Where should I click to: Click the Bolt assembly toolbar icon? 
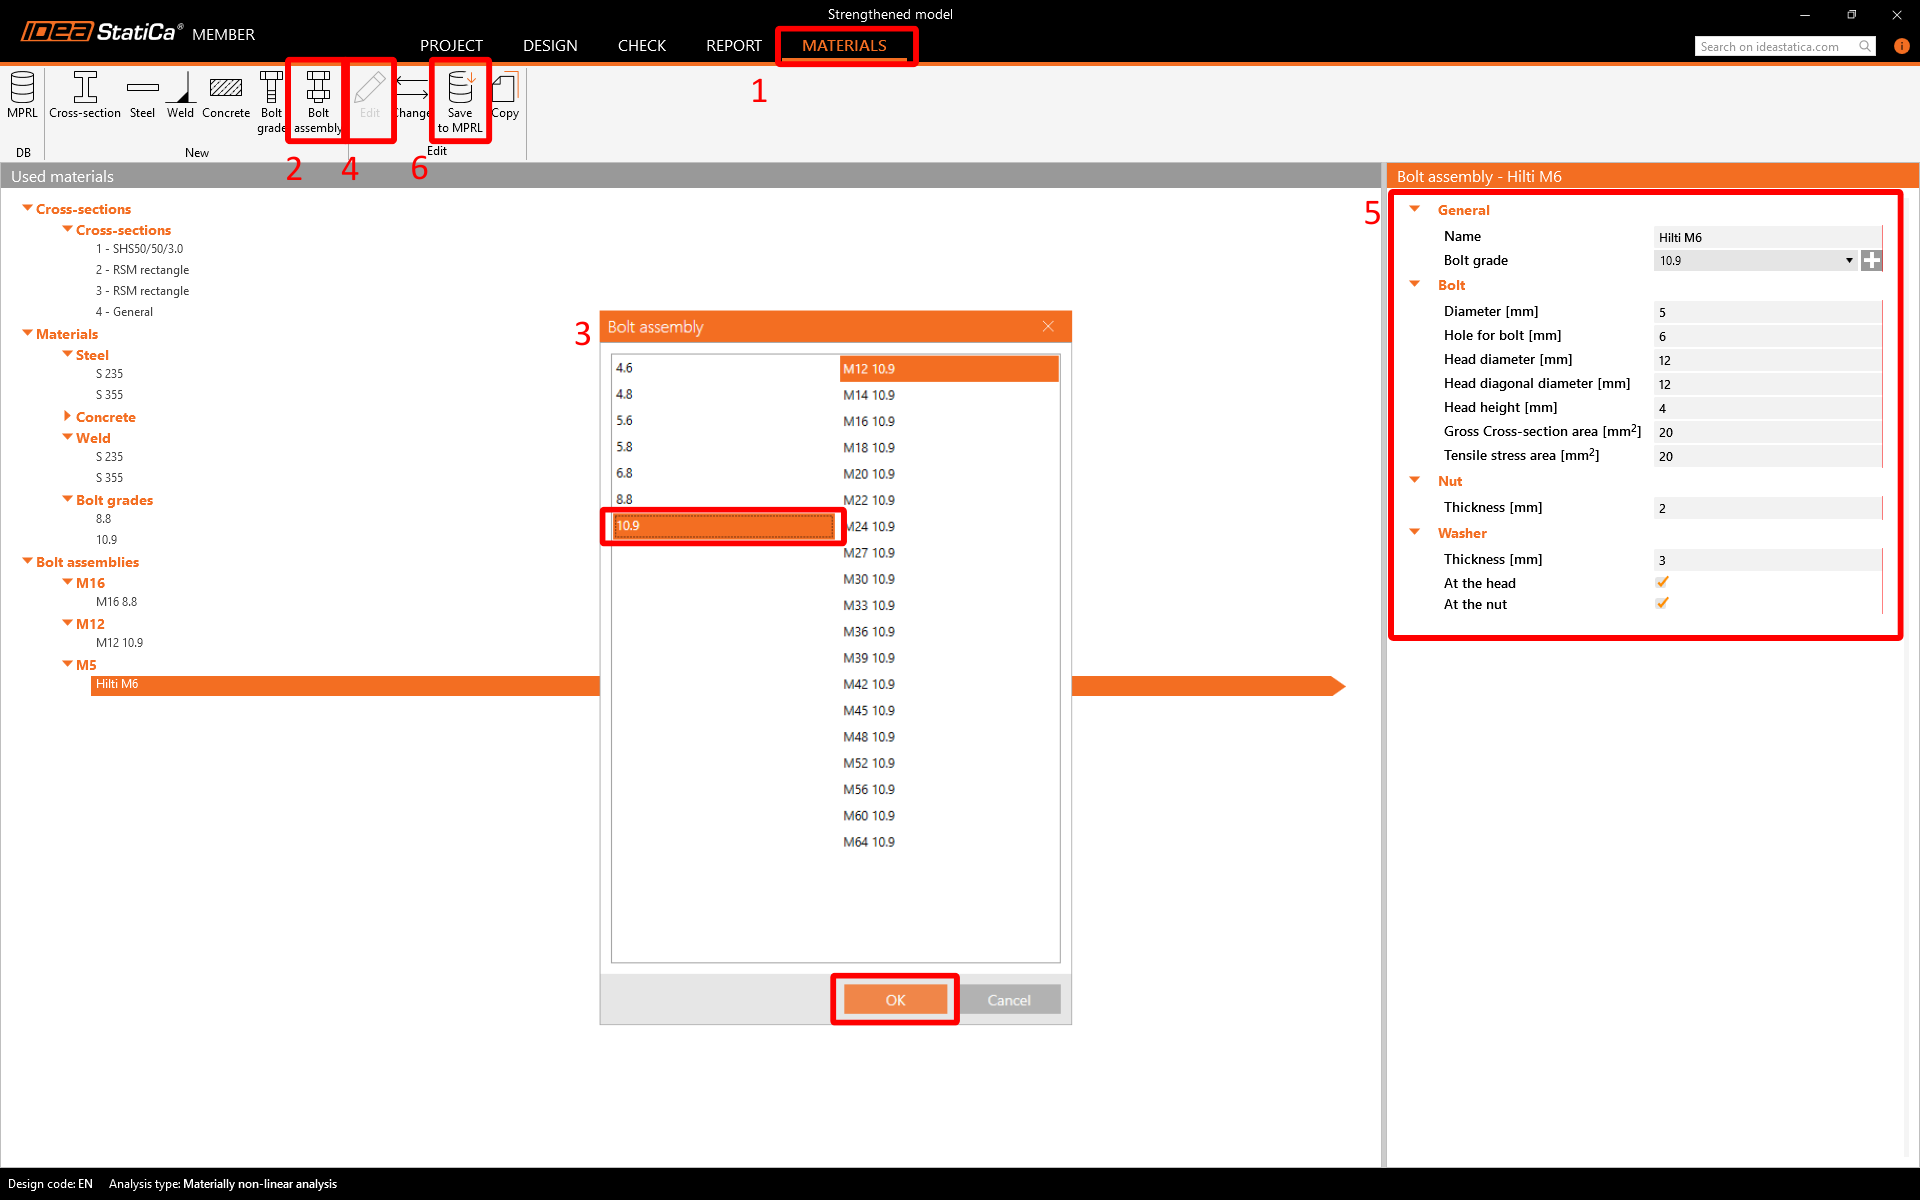[x=318, y=100]
